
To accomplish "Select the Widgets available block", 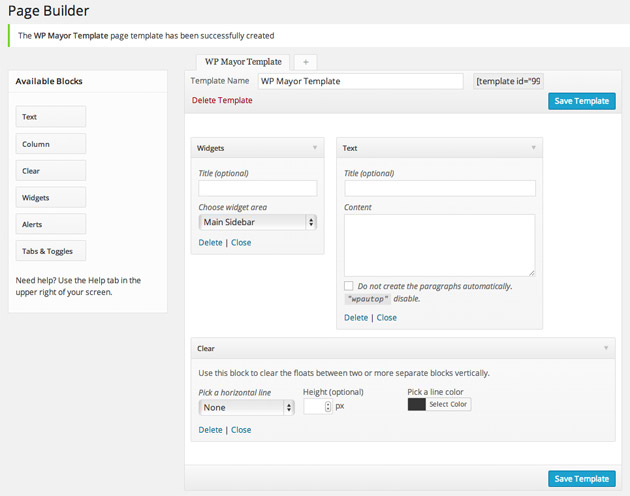I will [x=51, y=197].
